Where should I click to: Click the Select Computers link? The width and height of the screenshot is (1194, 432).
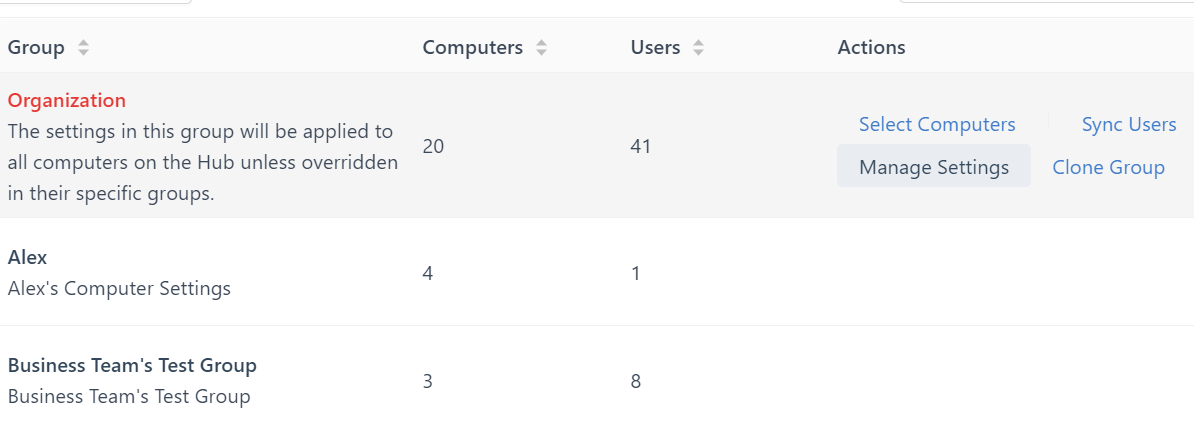point(937,124)
